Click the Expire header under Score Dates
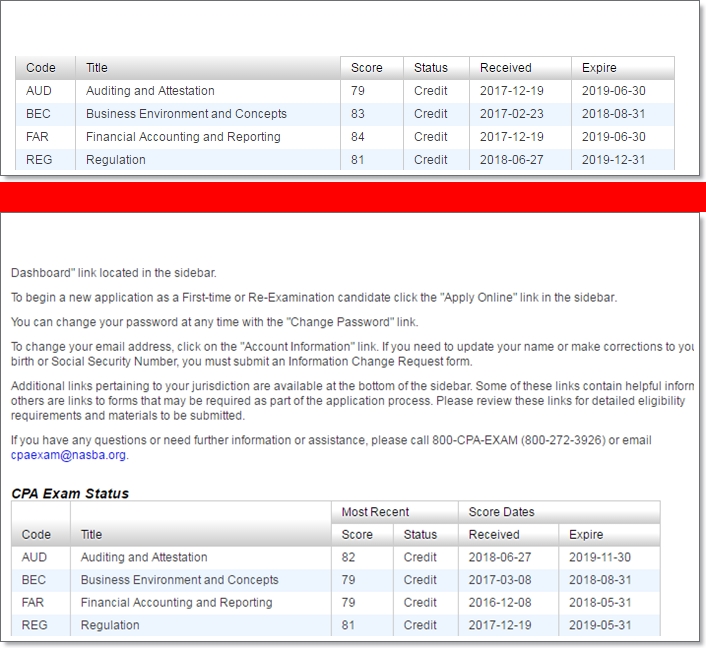706x648 pixels. (x=586, y=534)
